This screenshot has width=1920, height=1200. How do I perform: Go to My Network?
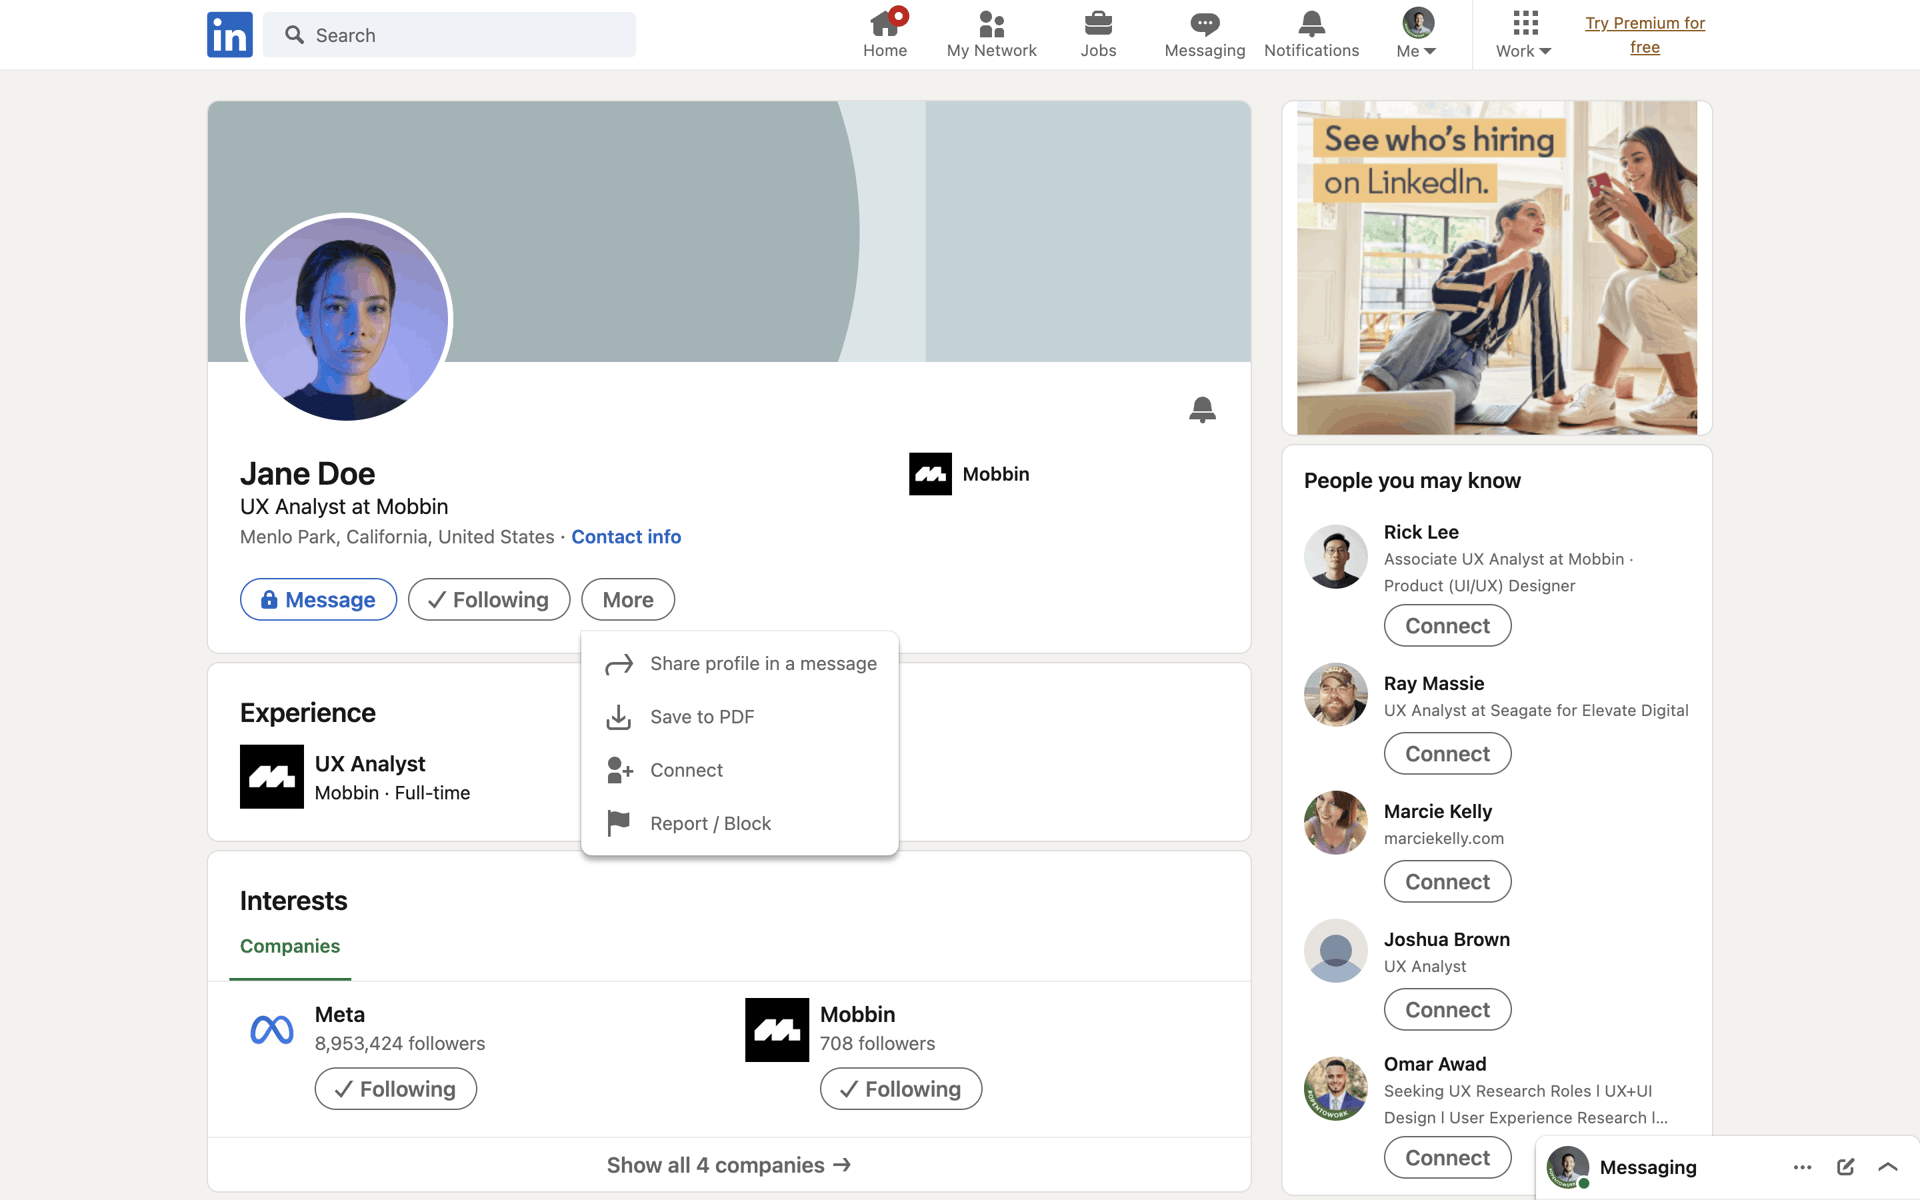tap(991, 34)
